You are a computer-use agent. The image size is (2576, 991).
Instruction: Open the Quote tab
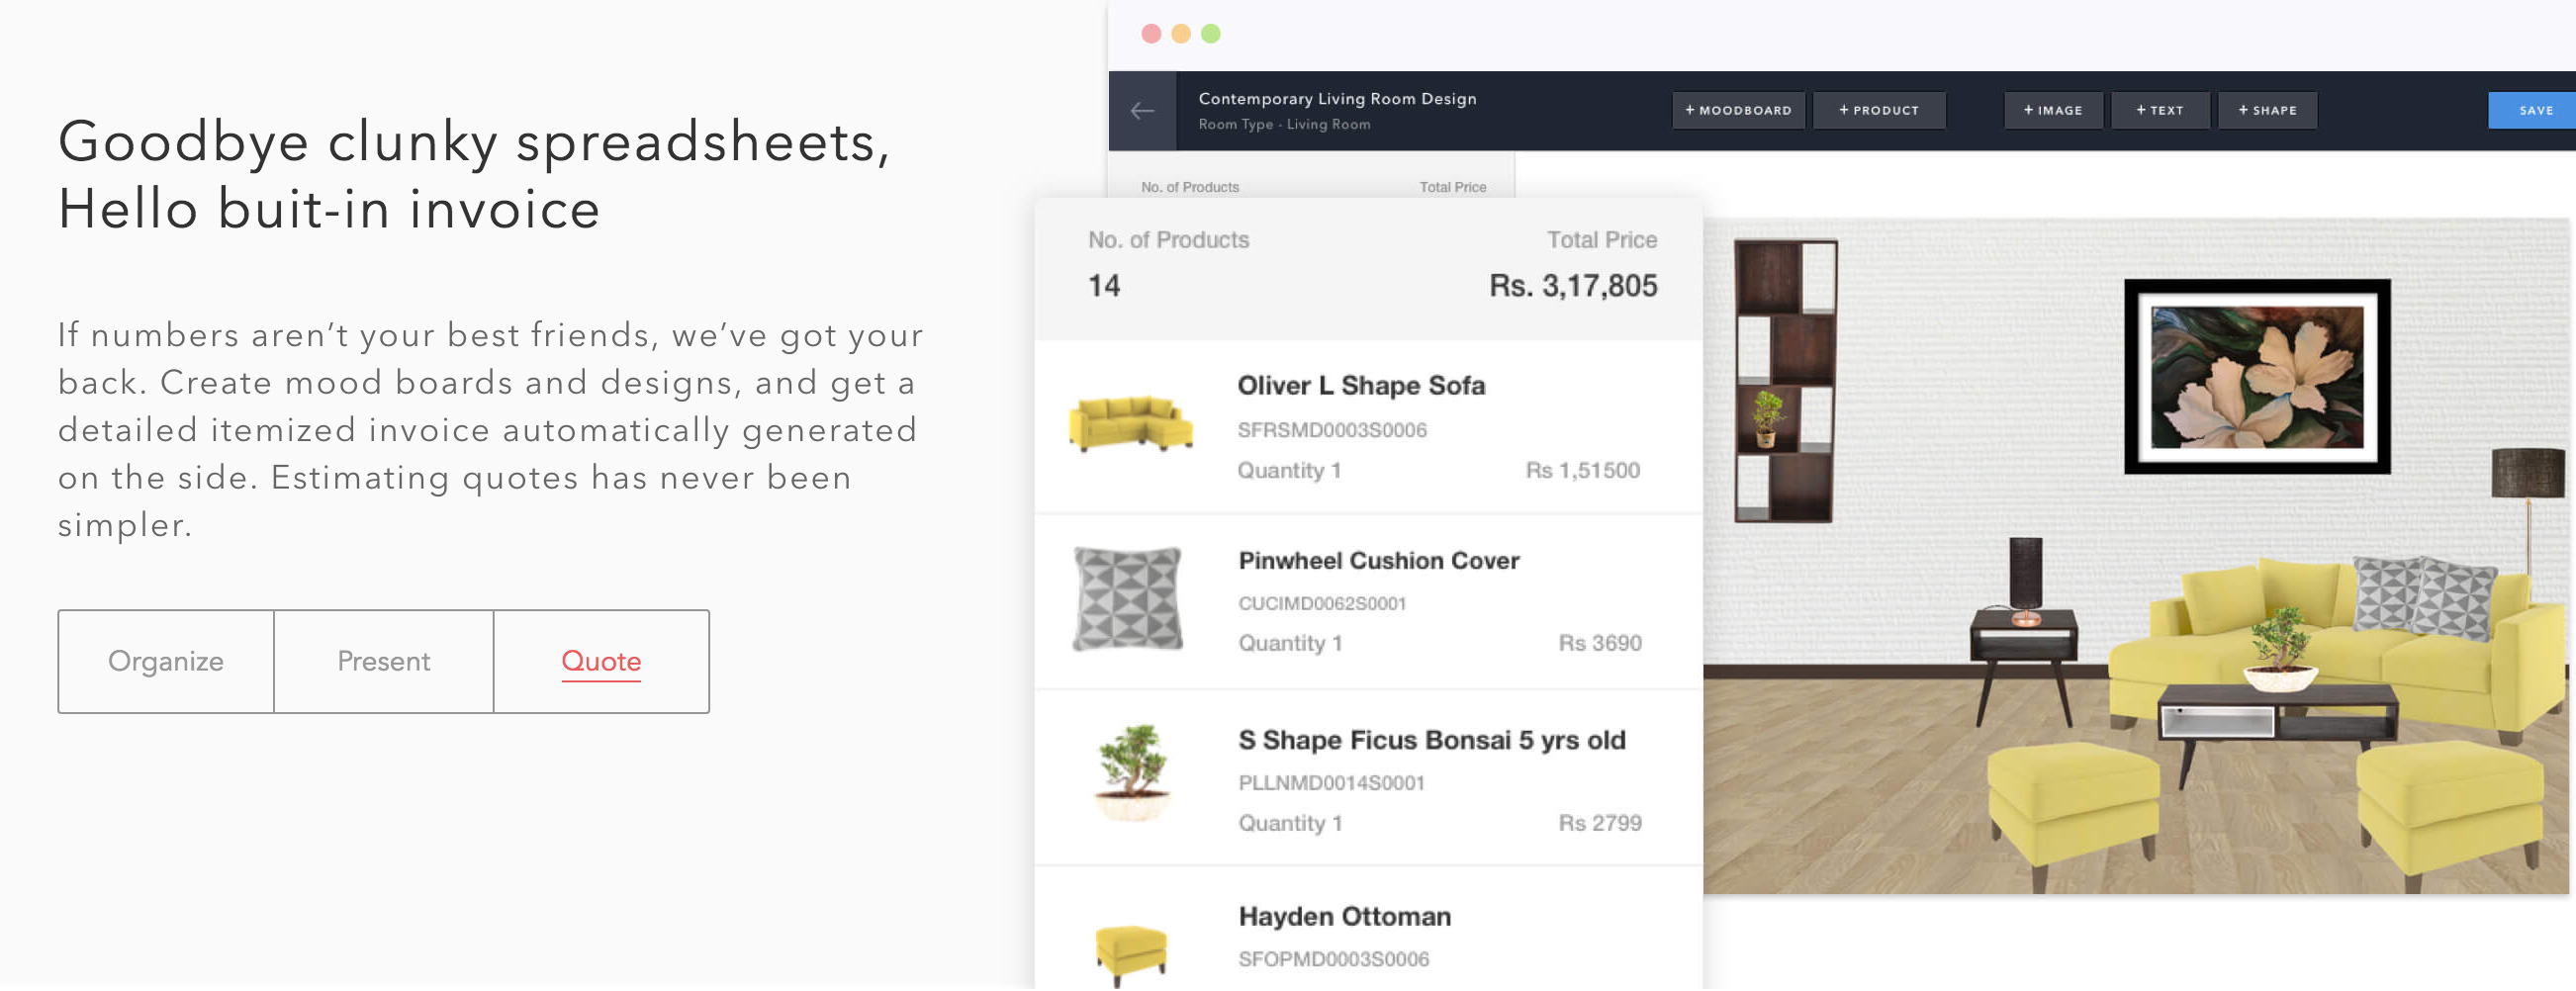pos(601,661)
